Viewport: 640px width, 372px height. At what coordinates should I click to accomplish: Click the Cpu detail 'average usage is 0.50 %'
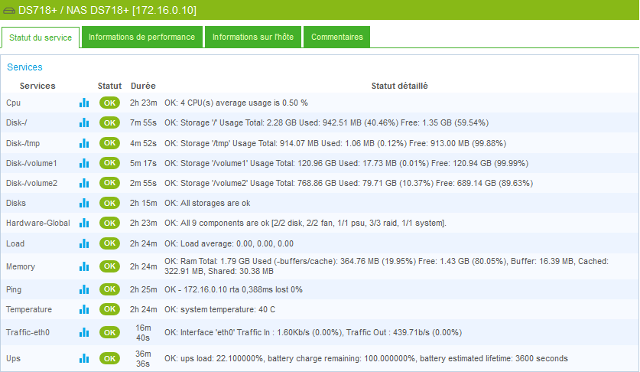coord(262,103)
